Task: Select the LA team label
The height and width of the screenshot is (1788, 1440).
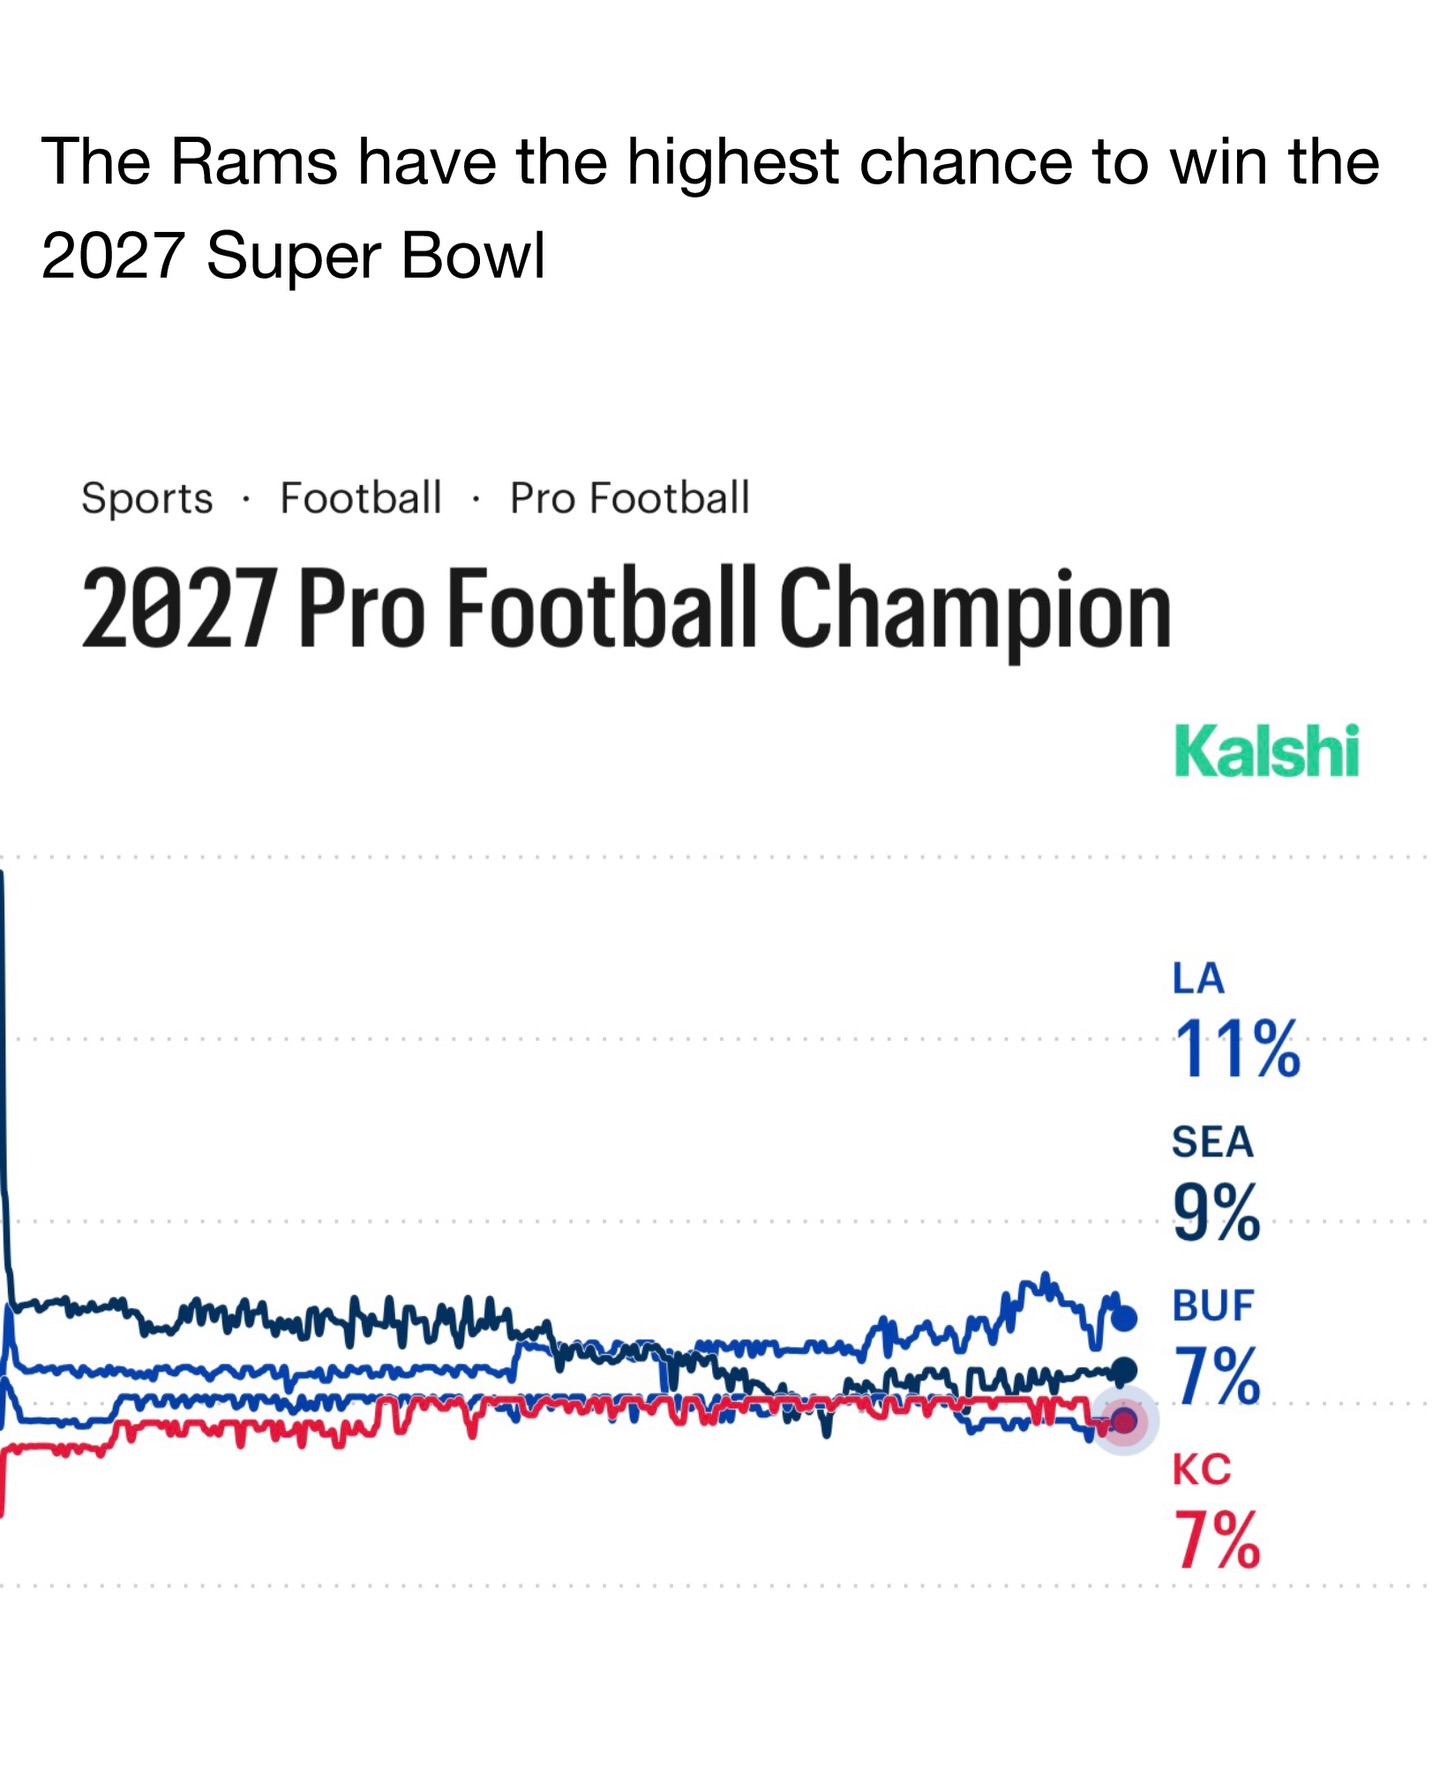Action: (1198, 978)
